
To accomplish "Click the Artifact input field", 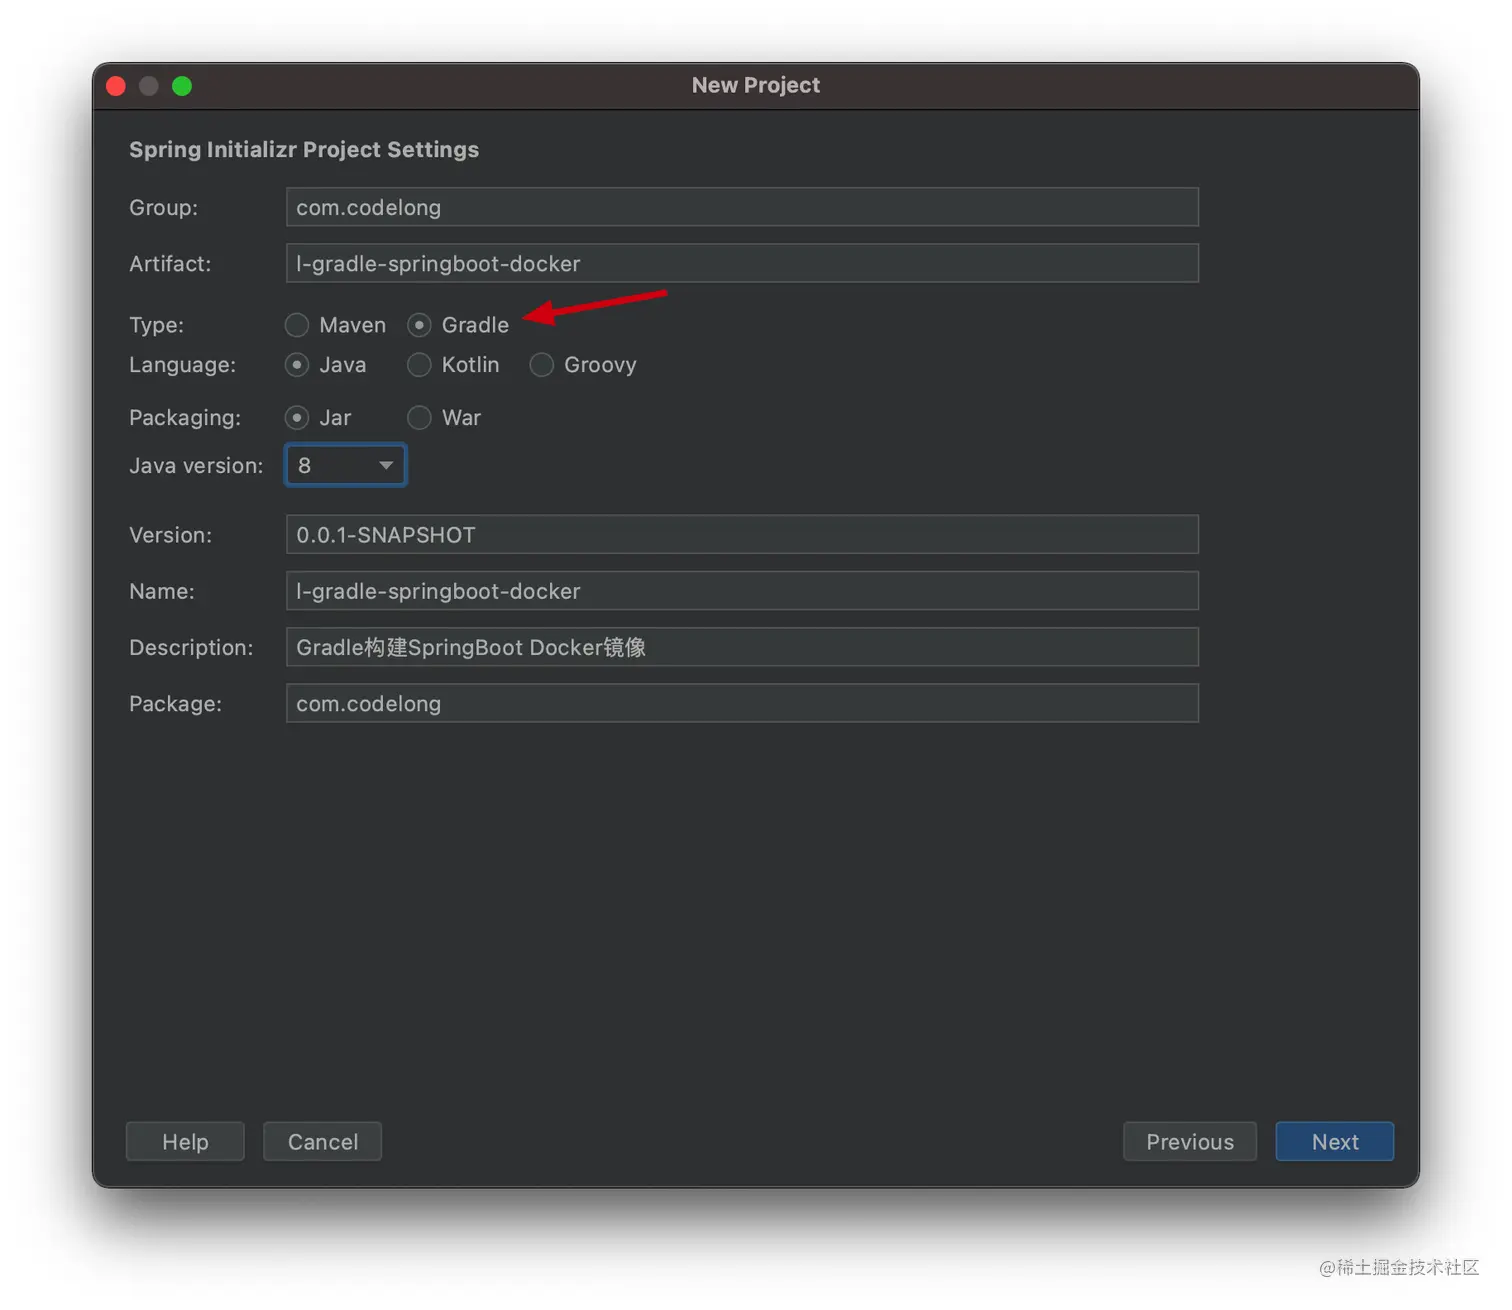I will click(742, 263).
